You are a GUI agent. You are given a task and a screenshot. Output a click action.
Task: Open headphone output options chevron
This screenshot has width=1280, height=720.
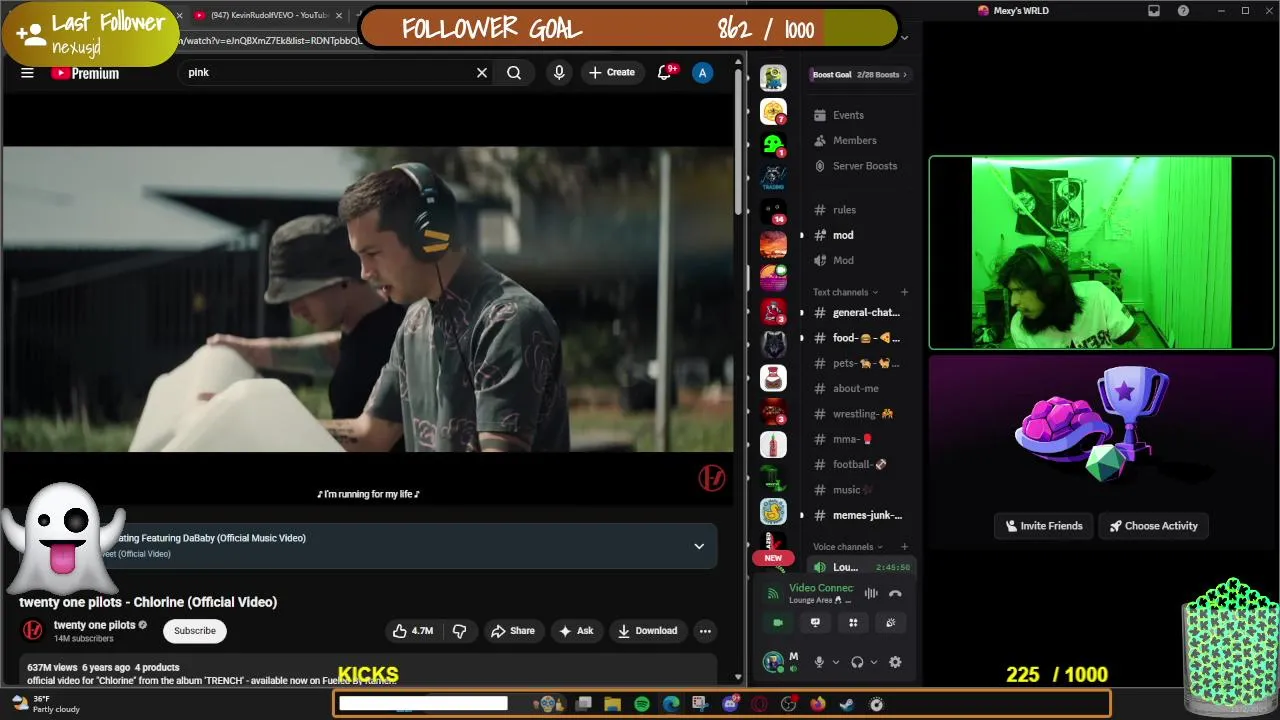coord(873,662)
